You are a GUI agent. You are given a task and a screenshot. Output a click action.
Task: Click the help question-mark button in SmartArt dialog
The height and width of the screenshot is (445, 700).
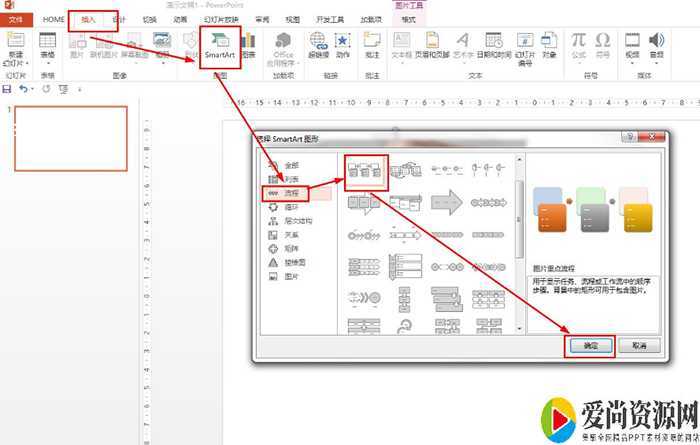tap(629, 137)
